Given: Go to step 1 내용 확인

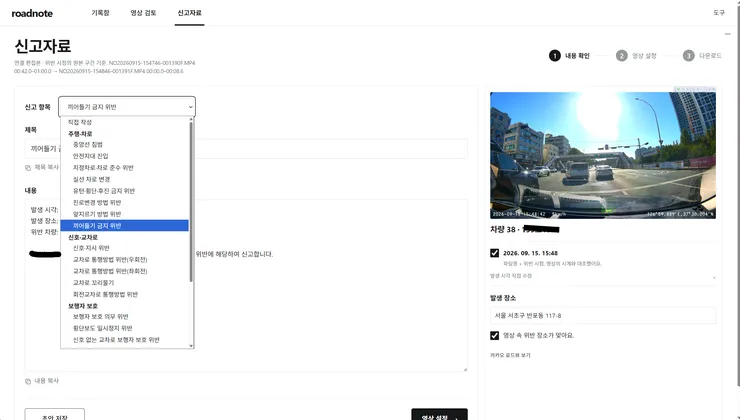Looking at the screenshot, I should pos(569,56).
